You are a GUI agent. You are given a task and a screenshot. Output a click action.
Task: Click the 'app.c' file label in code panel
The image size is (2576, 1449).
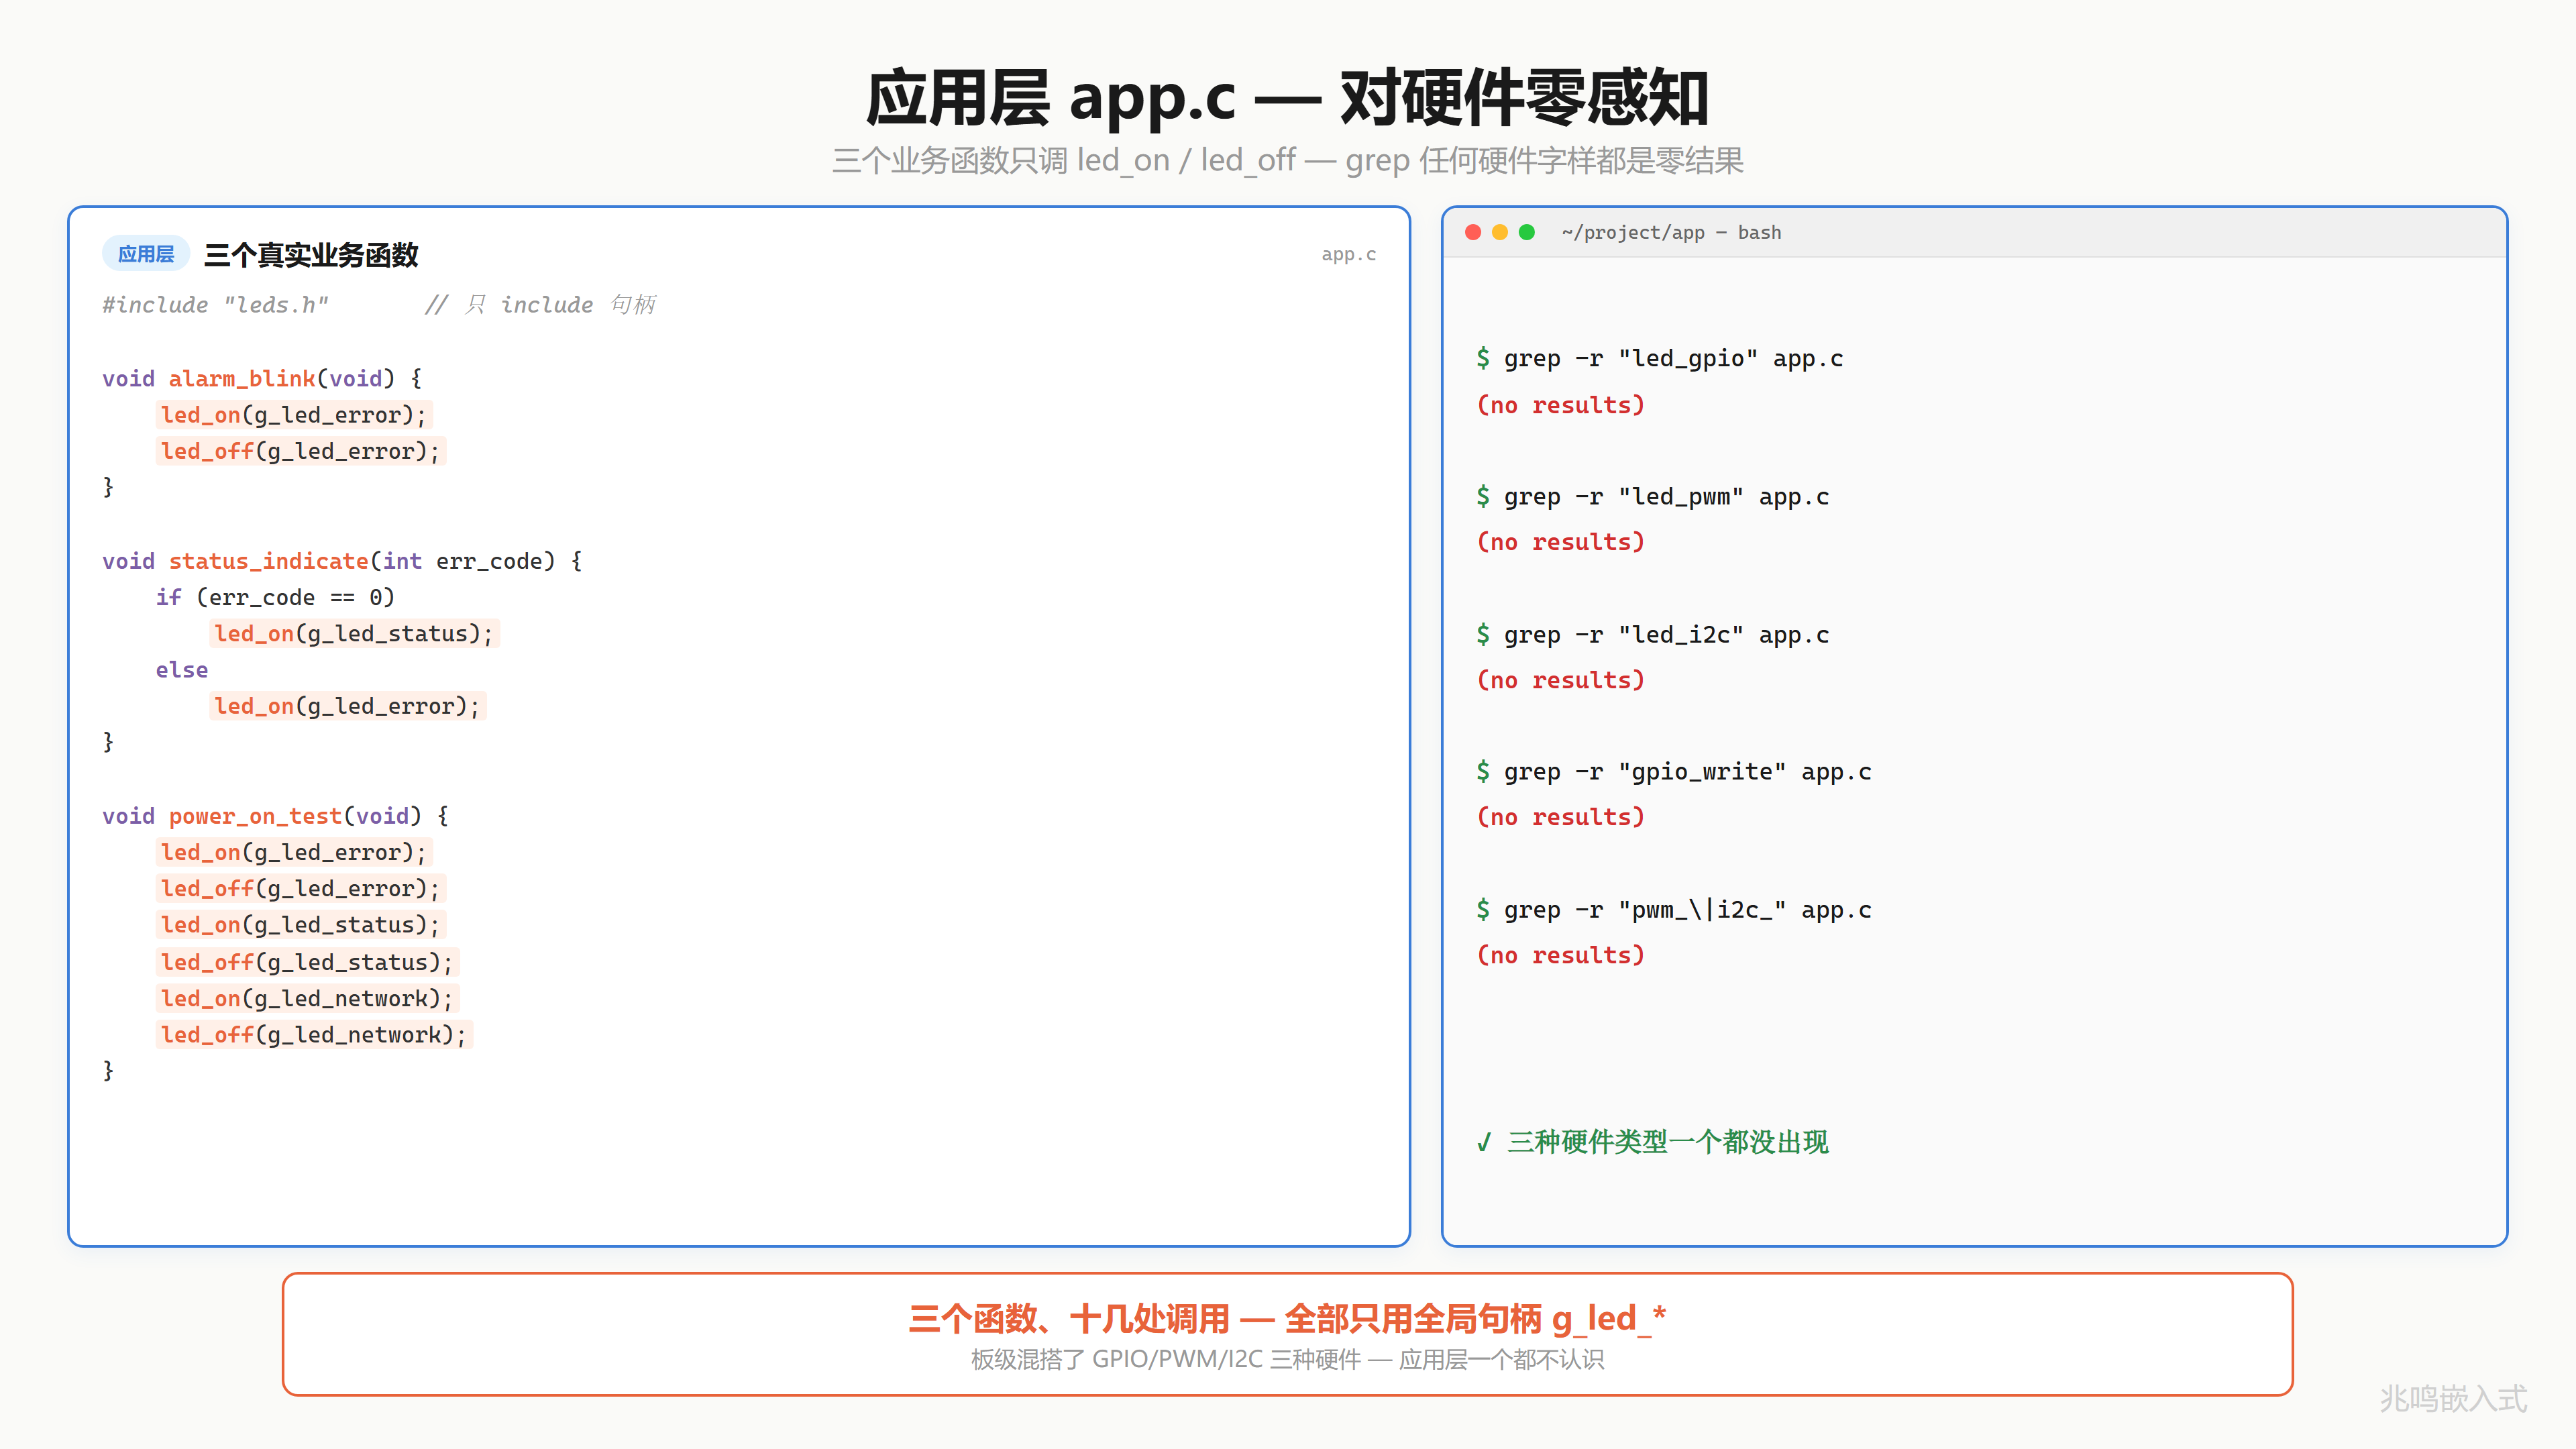tap(1348, 254)
